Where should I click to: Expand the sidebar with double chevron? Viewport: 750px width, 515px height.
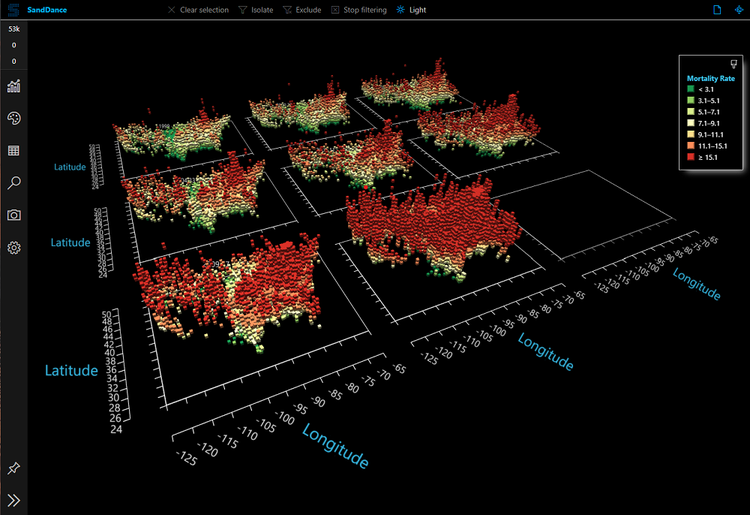pyautogui.click(x=14, y=500)
